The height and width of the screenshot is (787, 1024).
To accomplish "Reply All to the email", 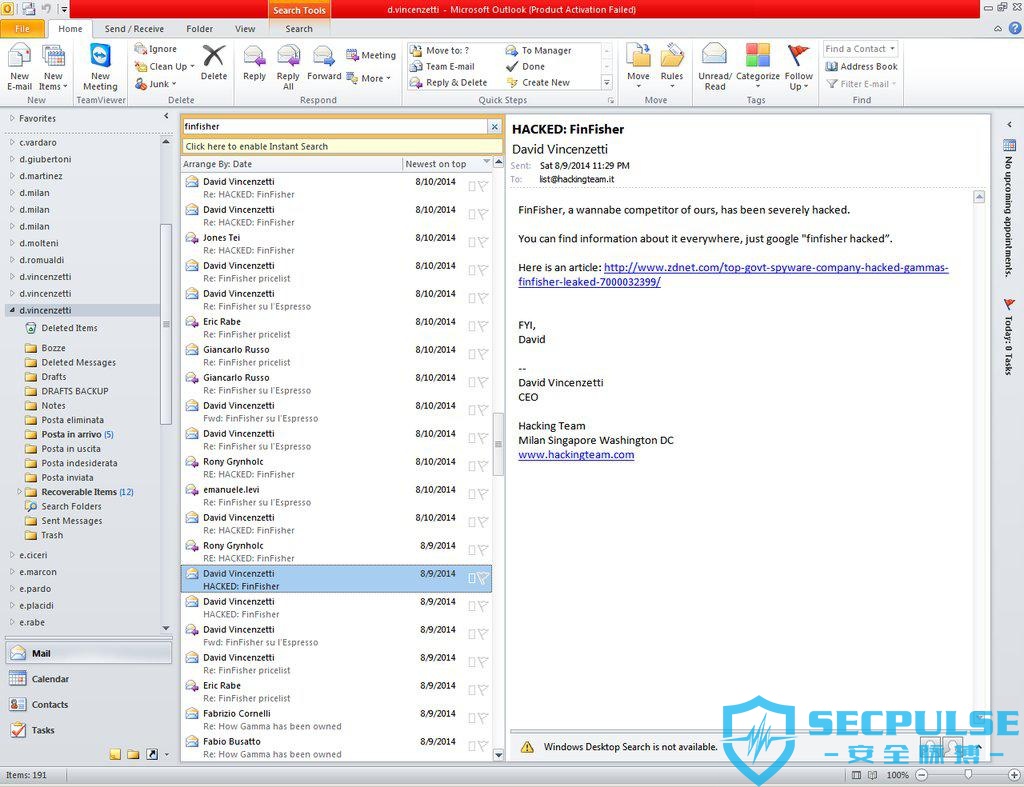I will (x=288, y=67).
